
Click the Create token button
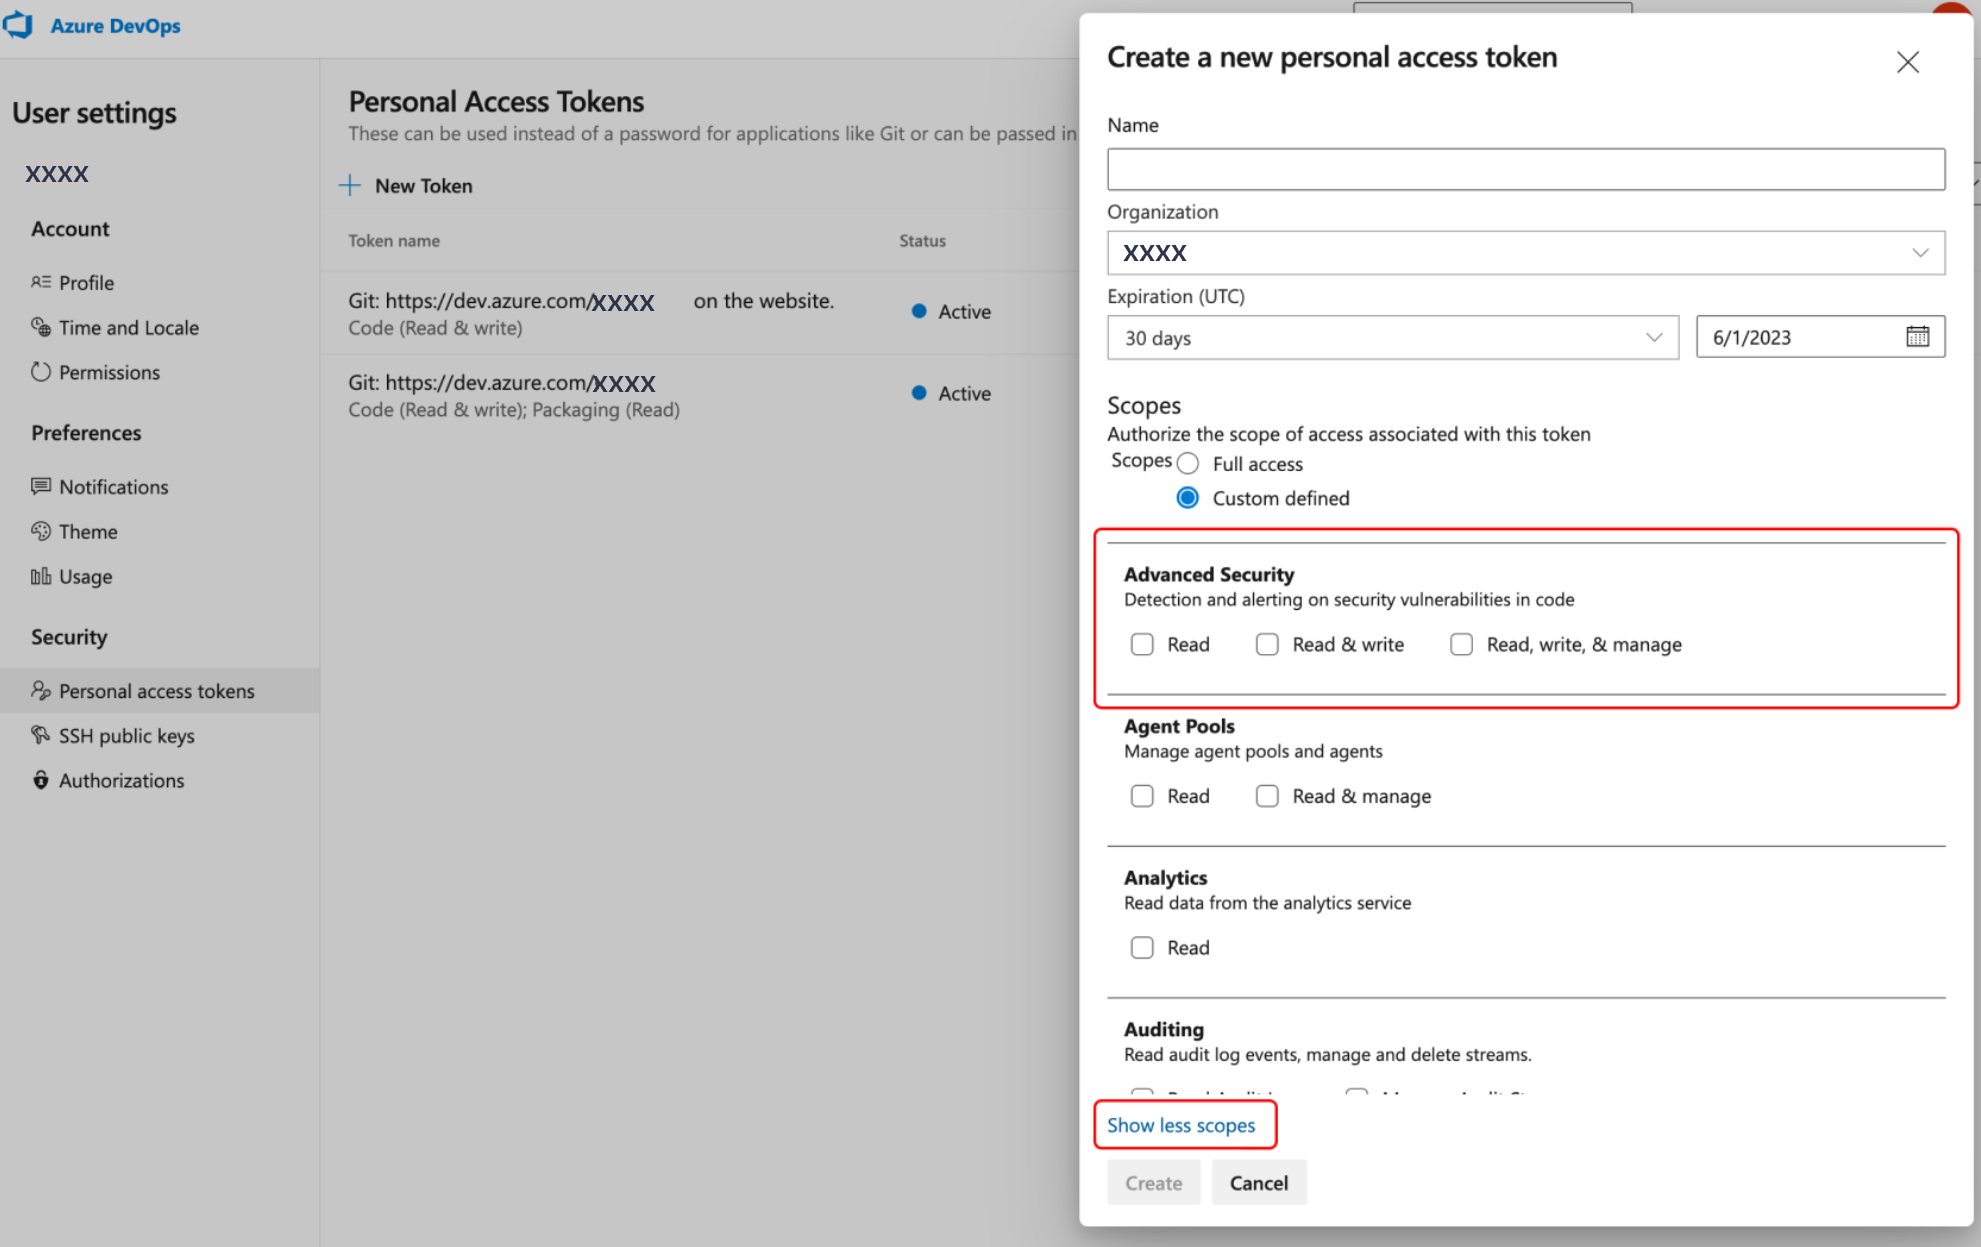pyautogui.click(x=1154, y=1184)
